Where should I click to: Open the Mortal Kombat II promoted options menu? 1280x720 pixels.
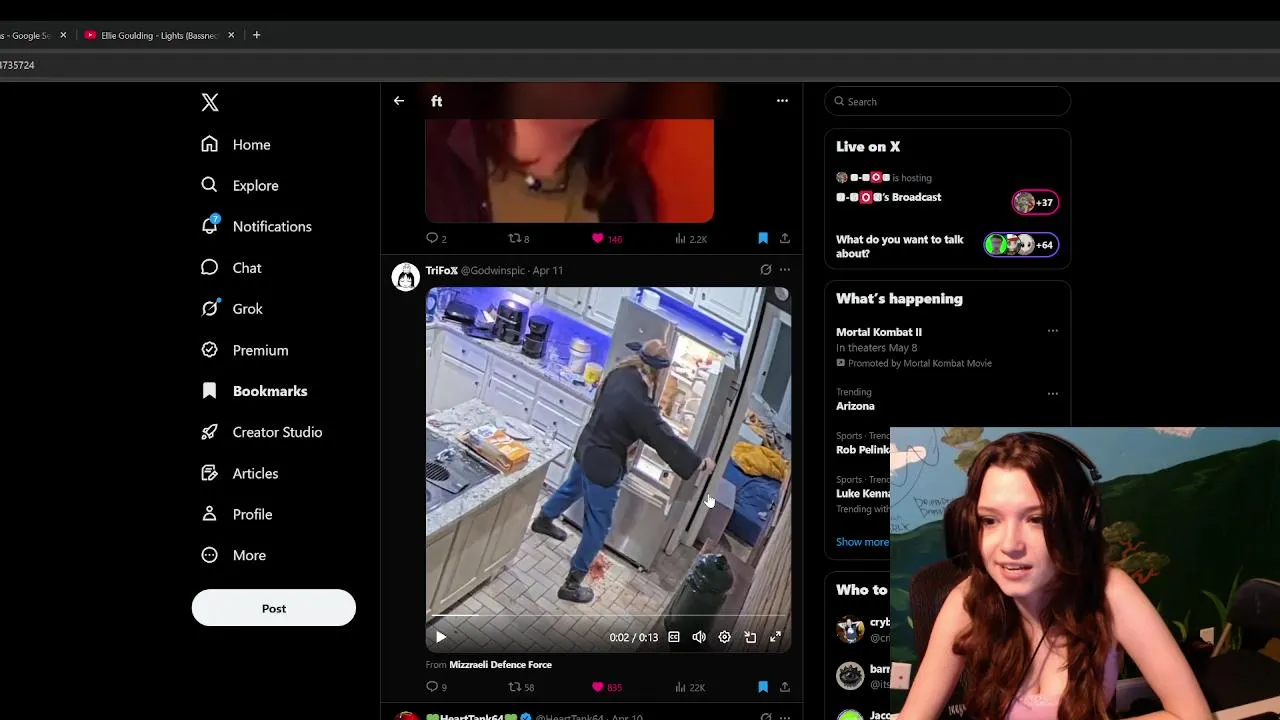click(1052, 331)
